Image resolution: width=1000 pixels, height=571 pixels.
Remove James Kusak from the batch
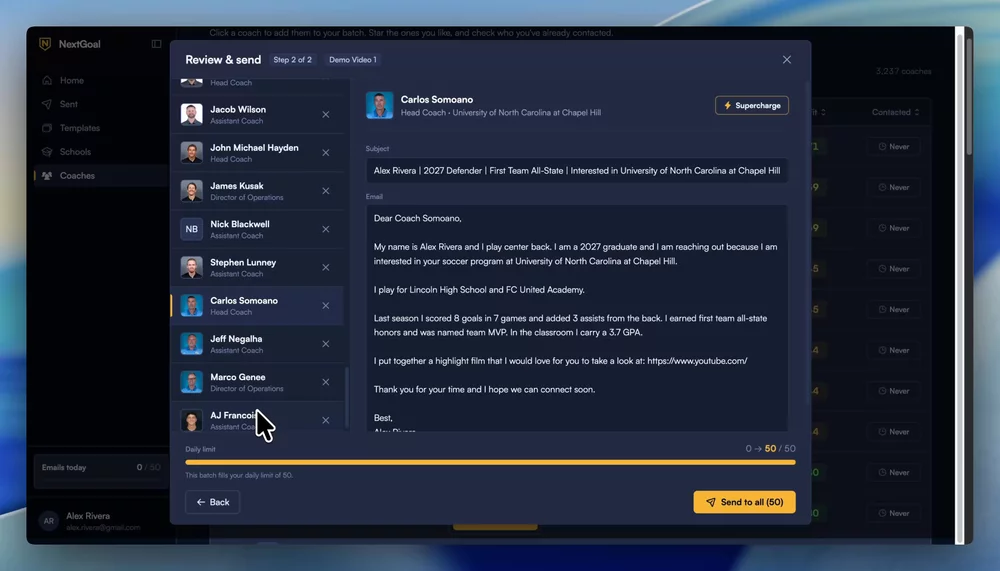[326, 191]
